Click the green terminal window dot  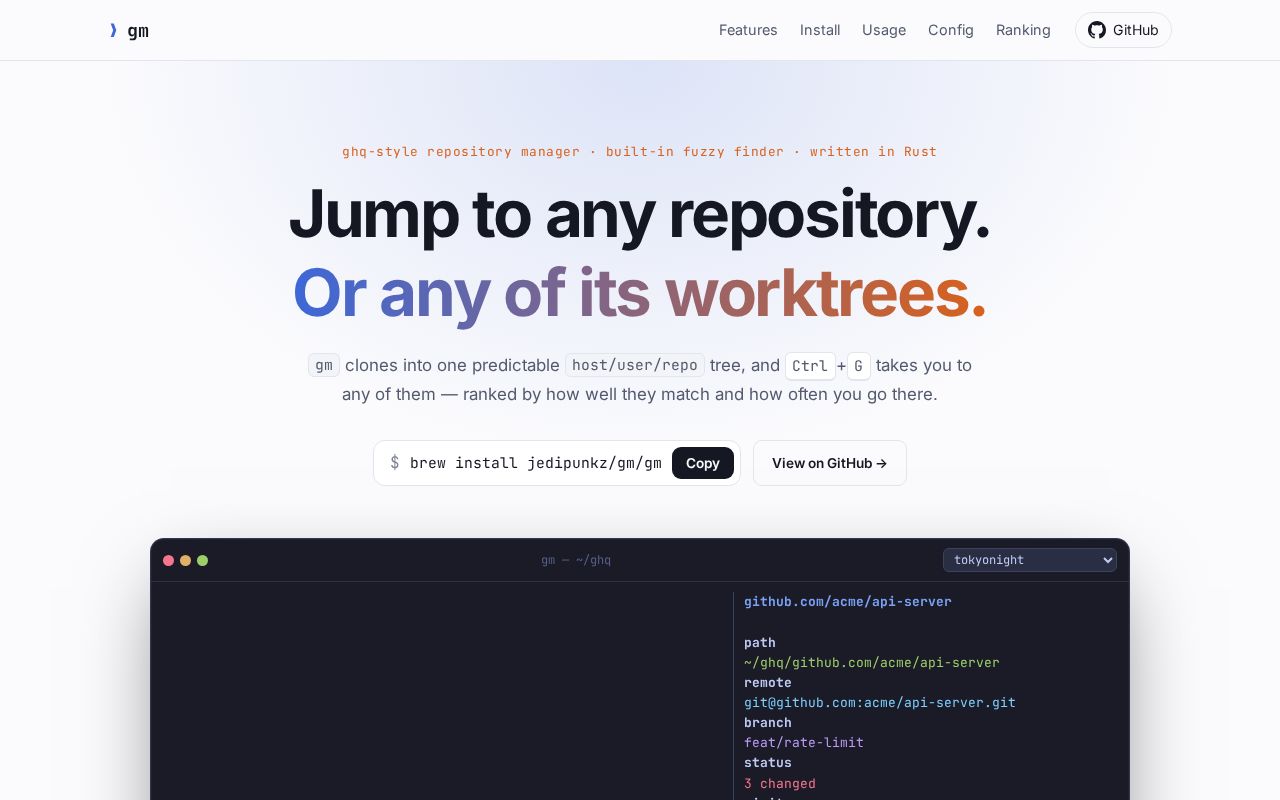click(203, 560)
